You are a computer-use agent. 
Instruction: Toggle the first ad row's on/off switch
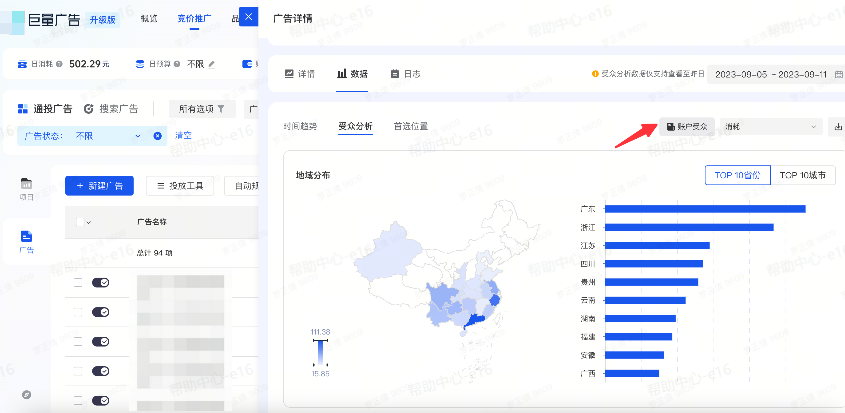pyautogui.click(x=101, y=282)
